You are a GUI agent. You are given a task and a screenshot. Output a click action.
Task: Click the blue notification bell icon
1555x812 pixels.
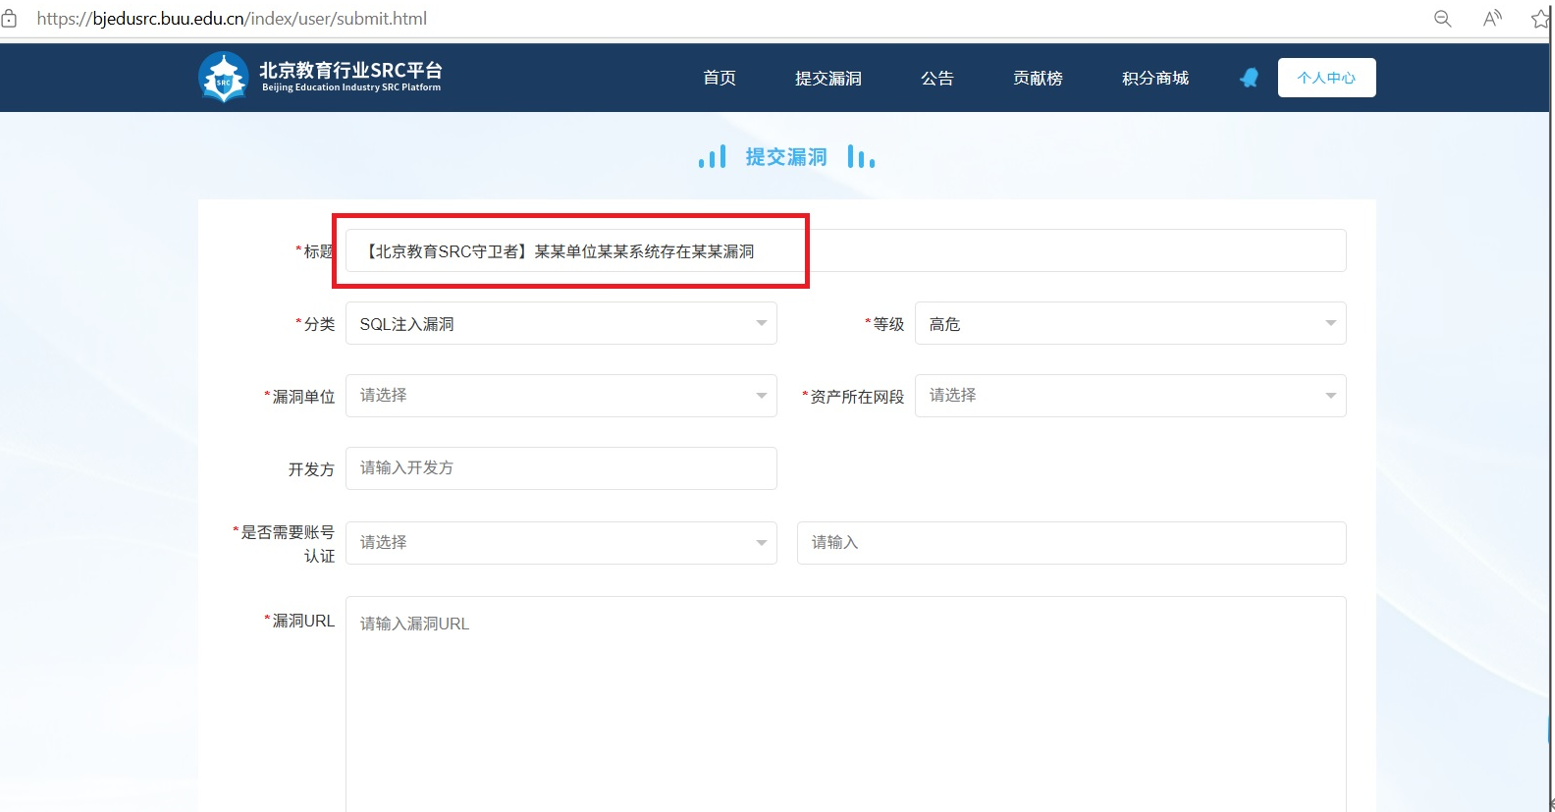point(1249,78)
